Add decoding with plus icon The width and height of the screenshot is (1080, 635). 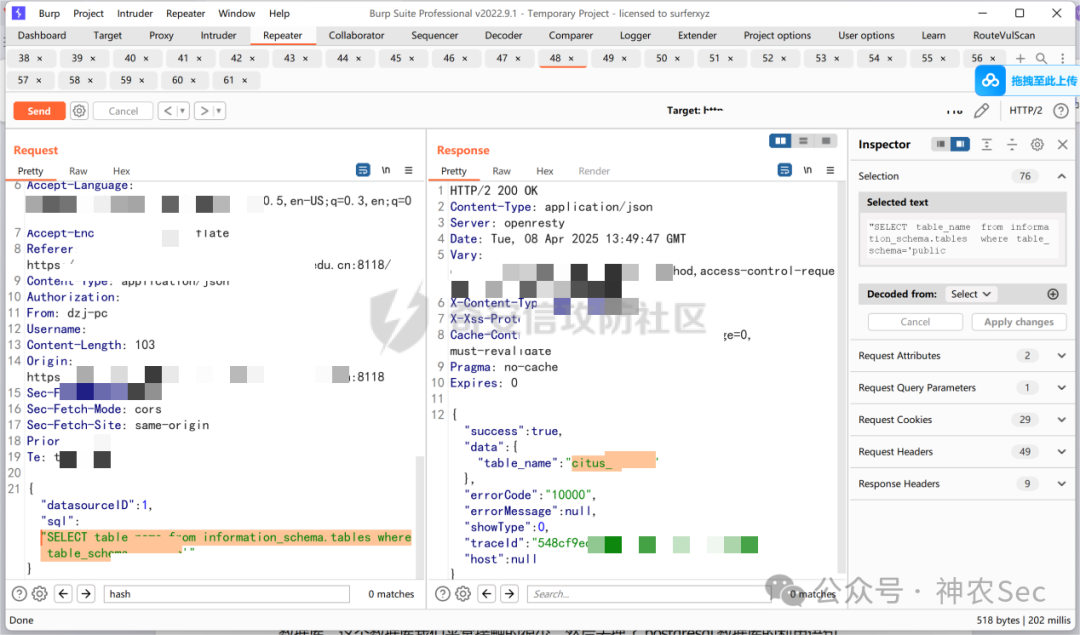[1052, 294]
